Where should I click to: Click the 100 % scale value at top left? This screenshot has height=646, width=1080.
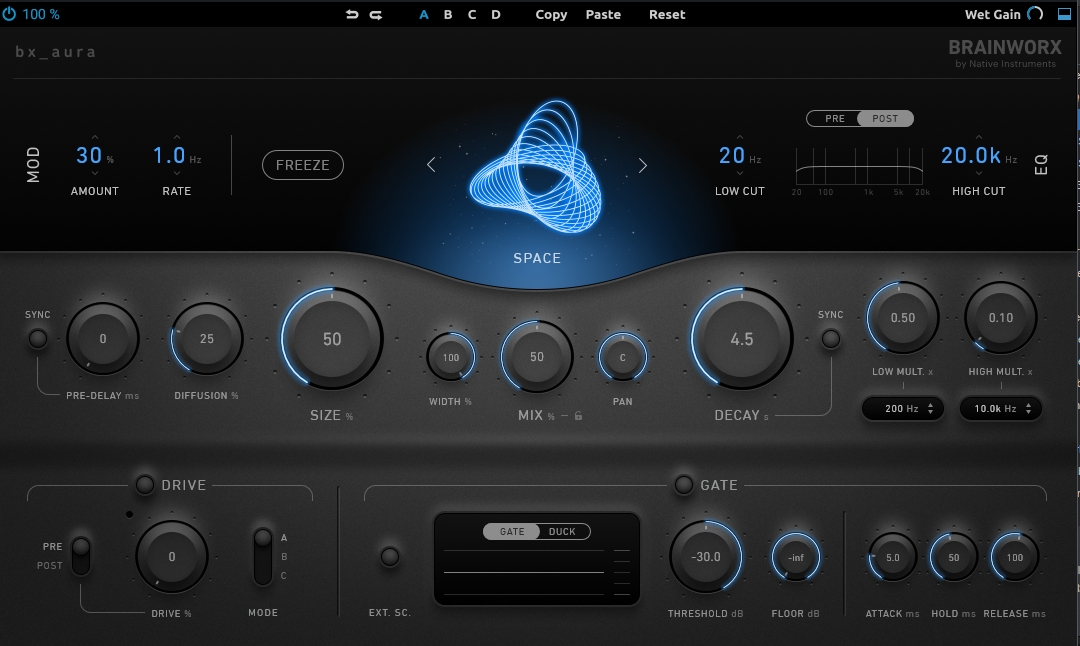tap(41, 14)
